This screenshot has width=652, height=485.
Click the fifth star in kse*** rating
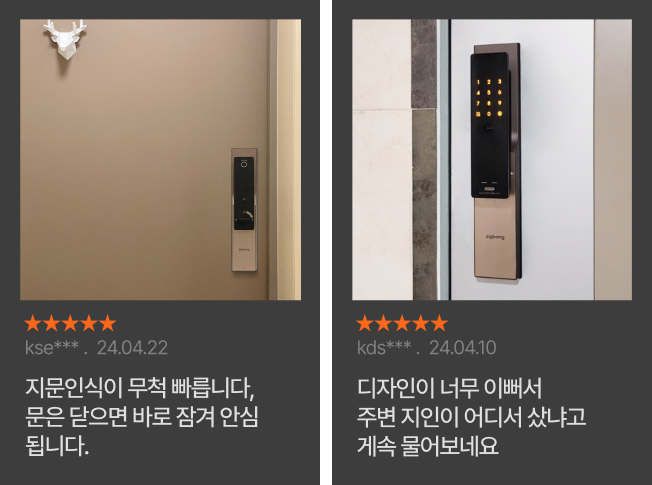pos(108,323)
